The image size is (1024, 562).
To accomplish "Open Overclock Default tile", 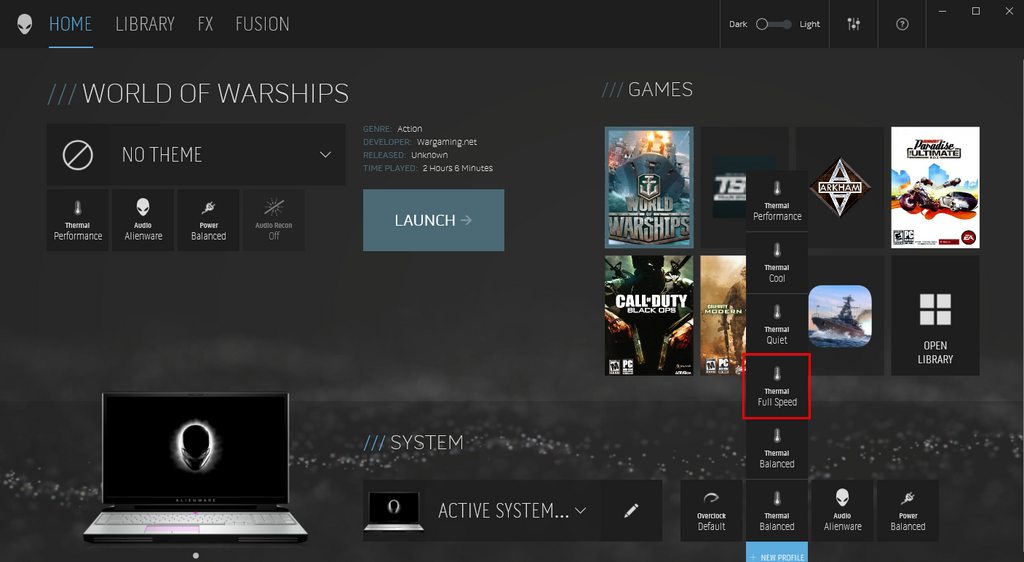I will [x=711, y=510].
